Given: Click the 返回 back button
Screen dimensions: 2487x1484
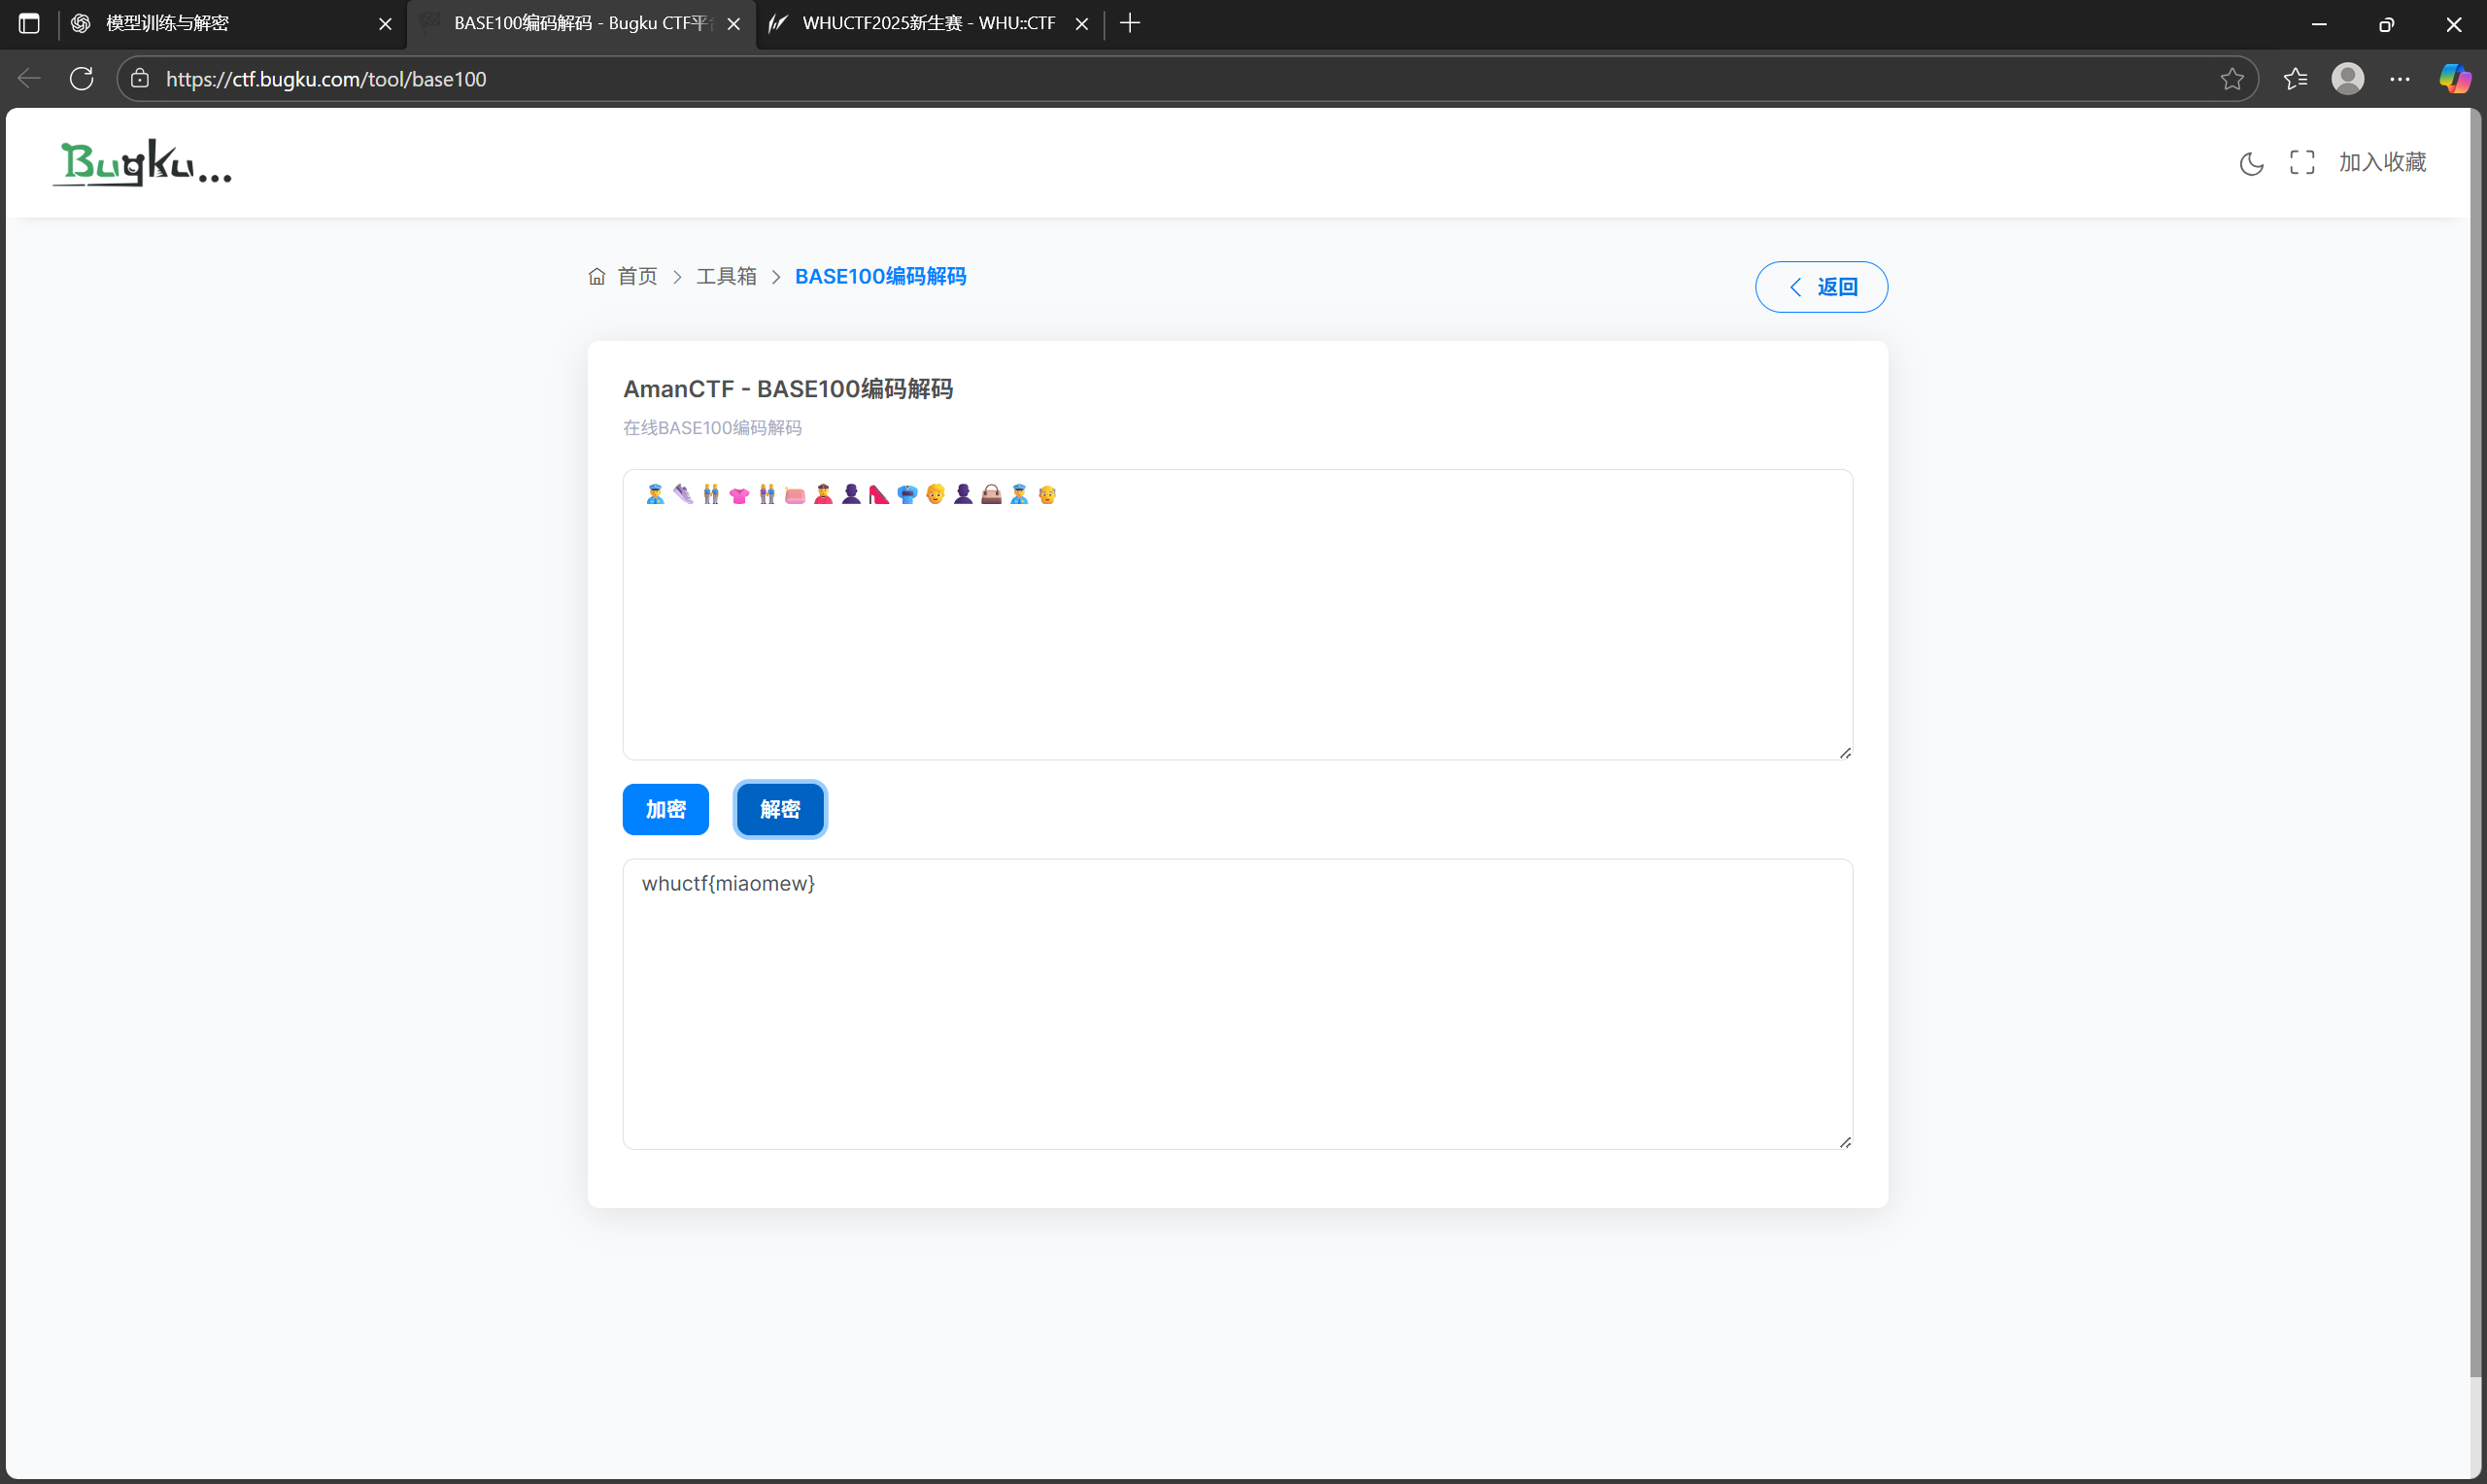Looking at the screenshot, I should click(1821, 287).
